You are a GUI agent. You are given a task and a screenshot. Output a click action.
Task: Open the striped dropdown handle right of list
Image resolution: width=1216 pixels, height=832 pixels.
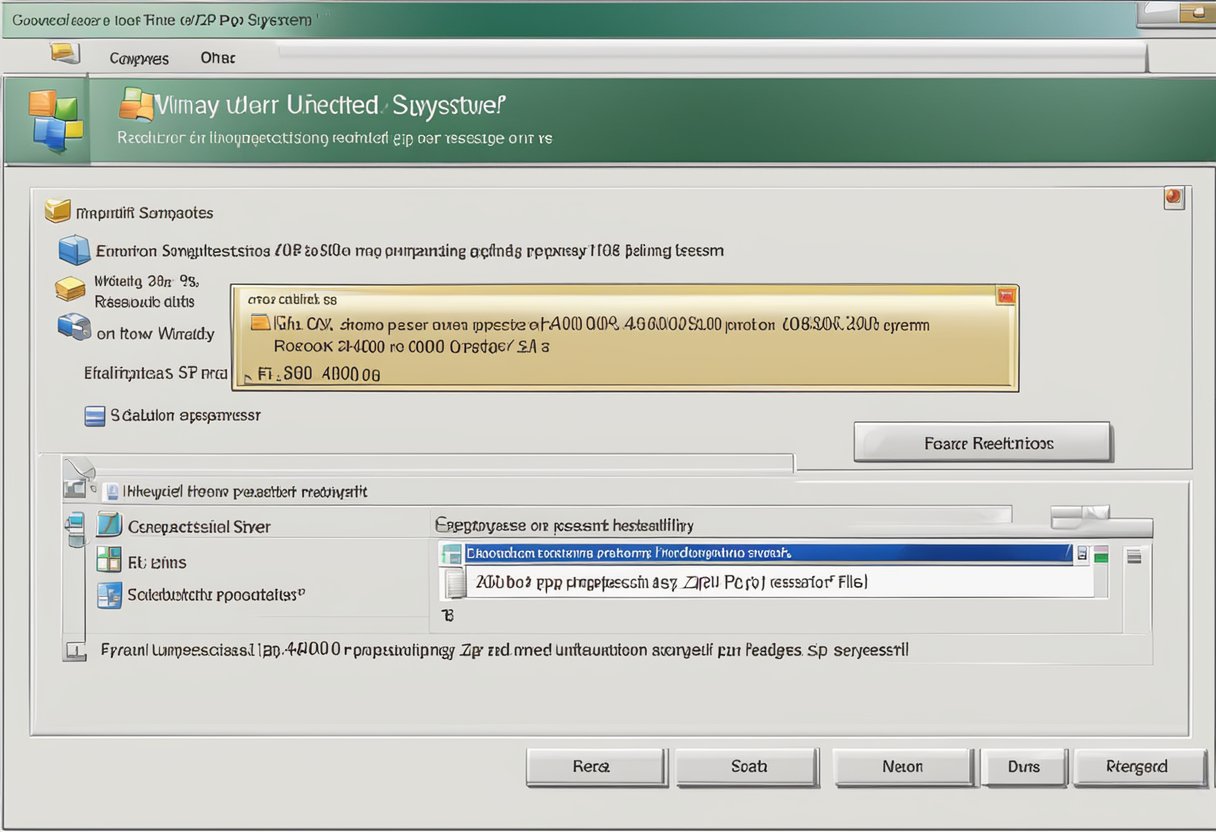point(1133,557)
